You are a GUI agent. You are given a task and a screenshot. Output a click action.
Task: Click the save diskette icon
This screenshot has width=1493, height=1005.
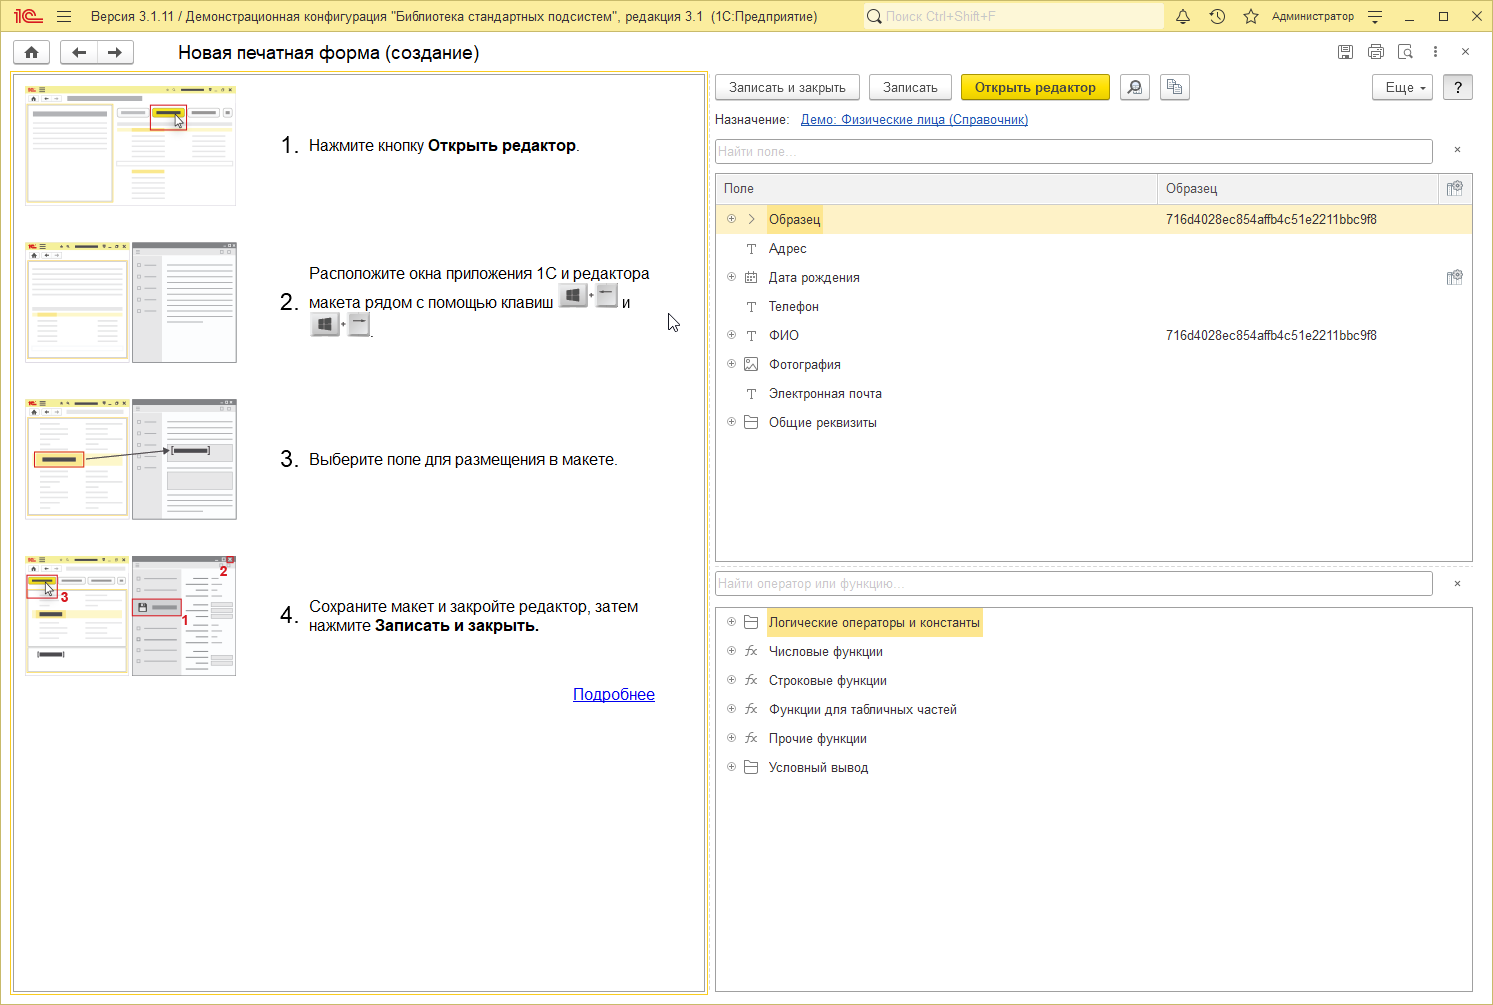(1345, 52)
